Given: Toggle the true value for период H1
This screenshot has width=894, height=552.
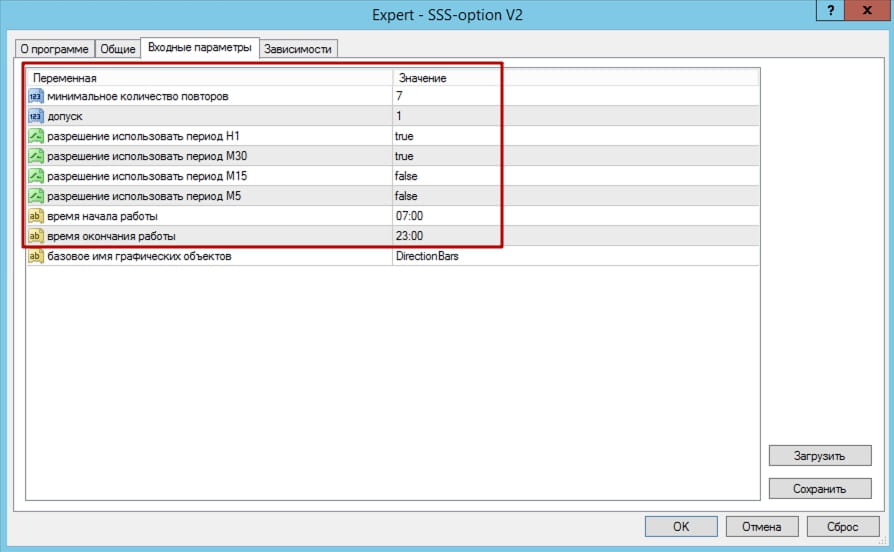Looking at the screenshot, I should coord(404,136).
